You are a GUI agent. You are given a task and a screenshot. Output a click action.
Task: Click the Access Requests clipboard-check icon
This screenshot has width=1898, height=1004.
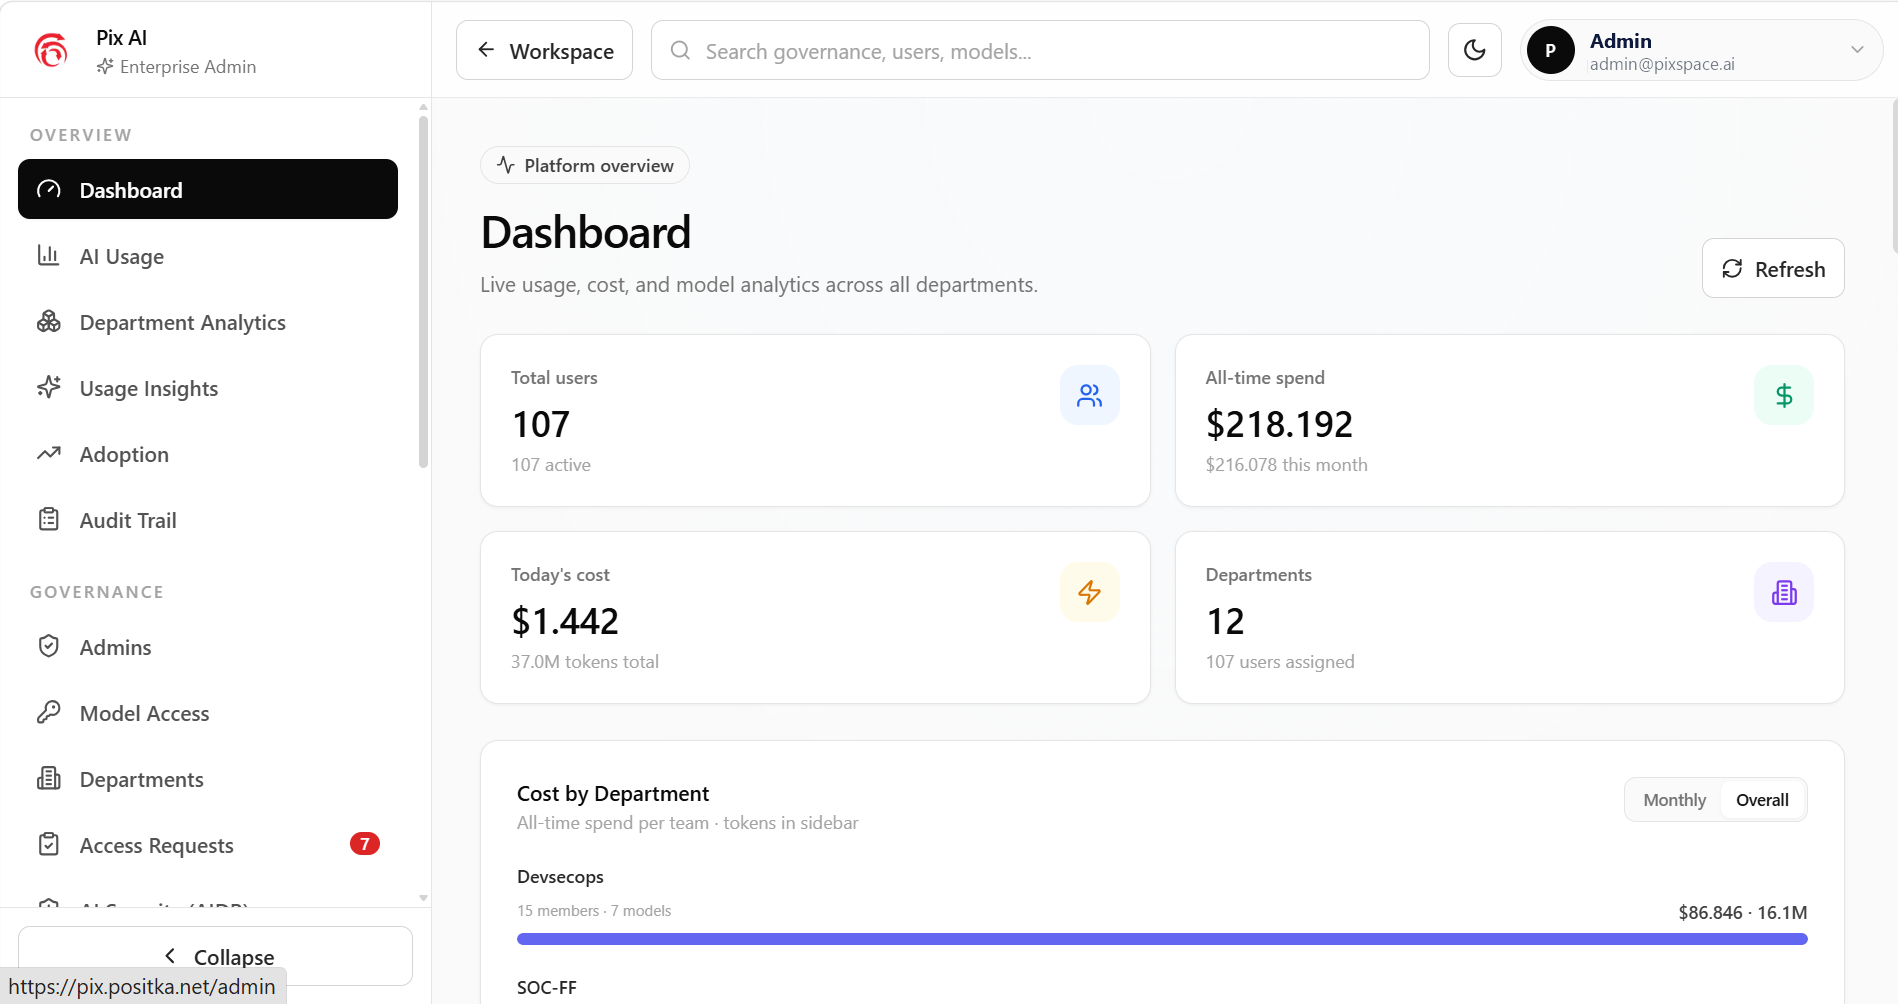[49, 844]
